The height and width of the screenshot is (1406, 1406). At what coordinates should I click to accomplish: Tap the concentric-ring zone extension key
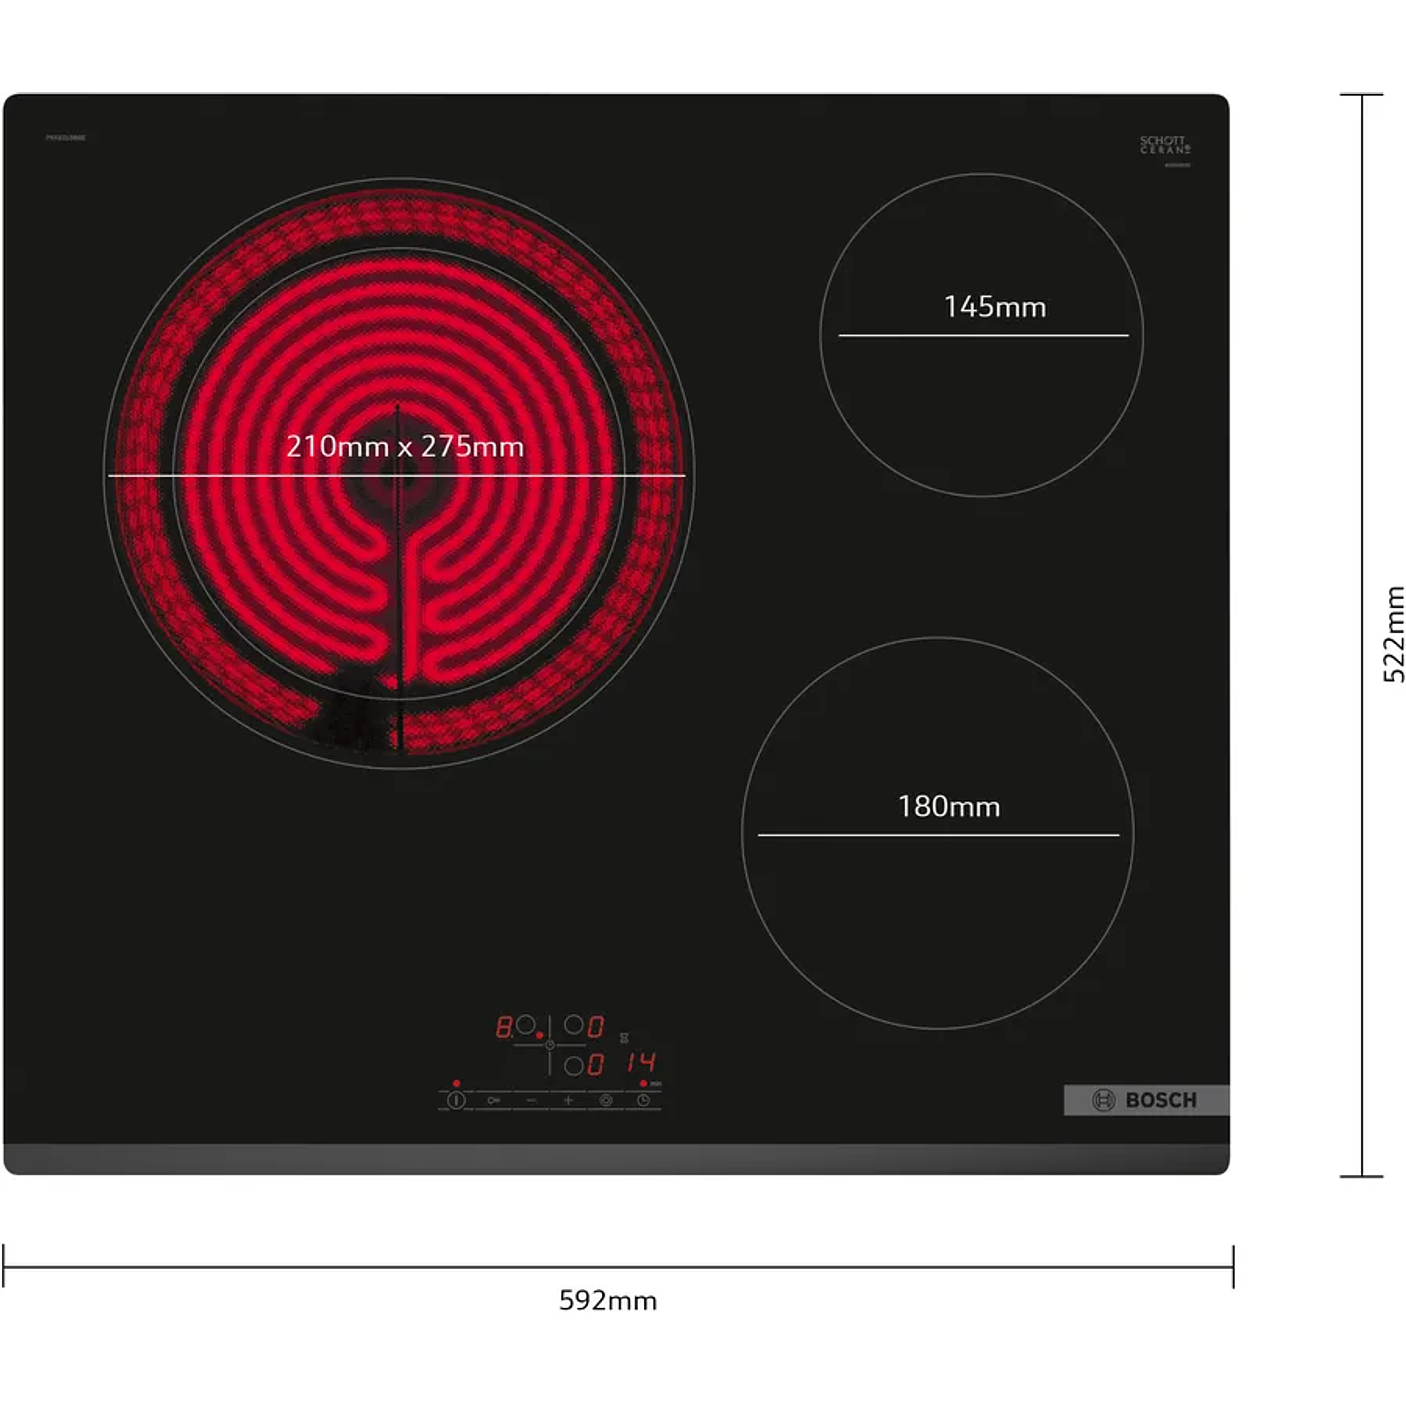click(606, 1100)
